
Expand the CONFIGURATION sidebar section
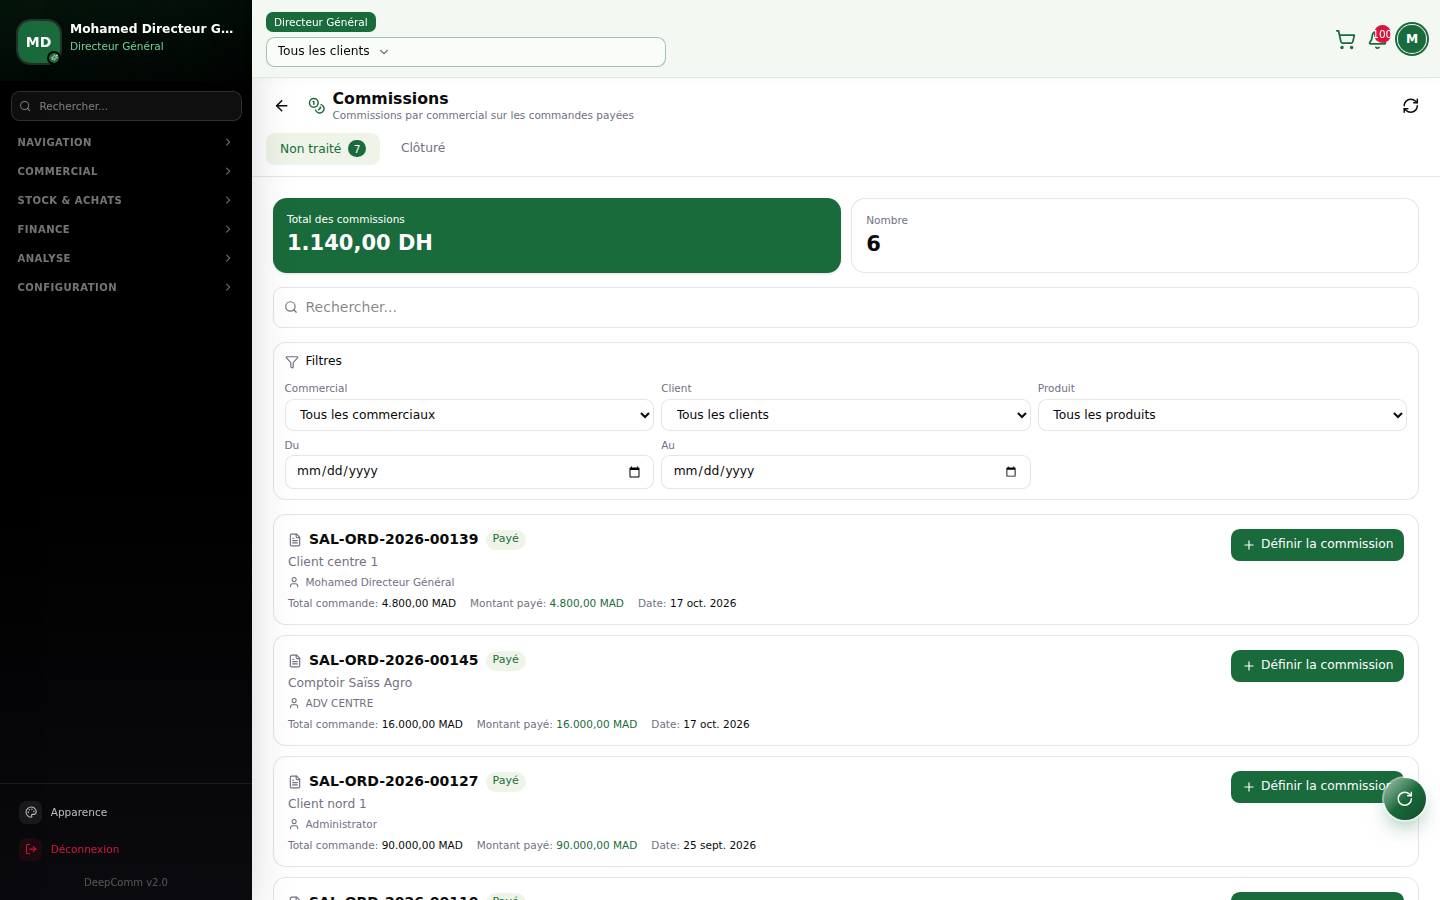click(126, 287)
